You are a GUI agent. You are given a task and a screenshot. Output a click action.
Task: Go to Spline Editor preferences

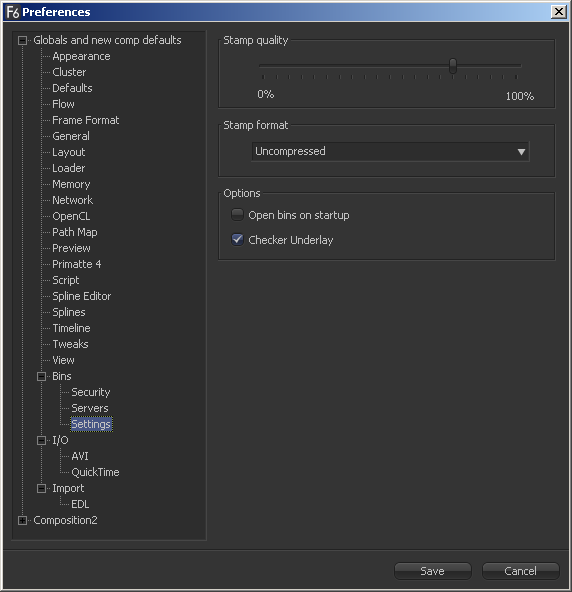(x=82, y=296)
